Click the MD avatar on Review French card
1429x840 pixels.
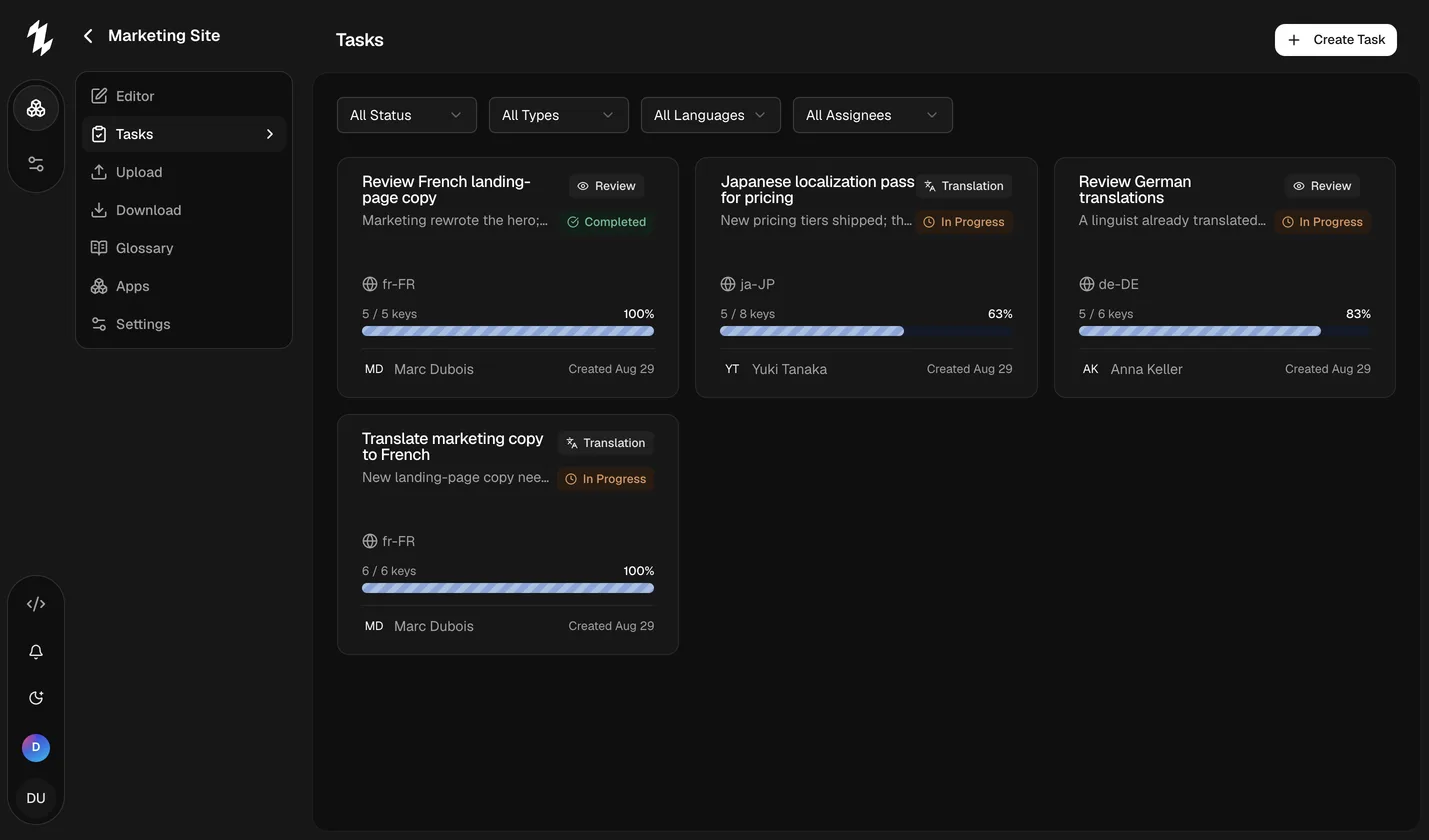click(x=374, y=369)
